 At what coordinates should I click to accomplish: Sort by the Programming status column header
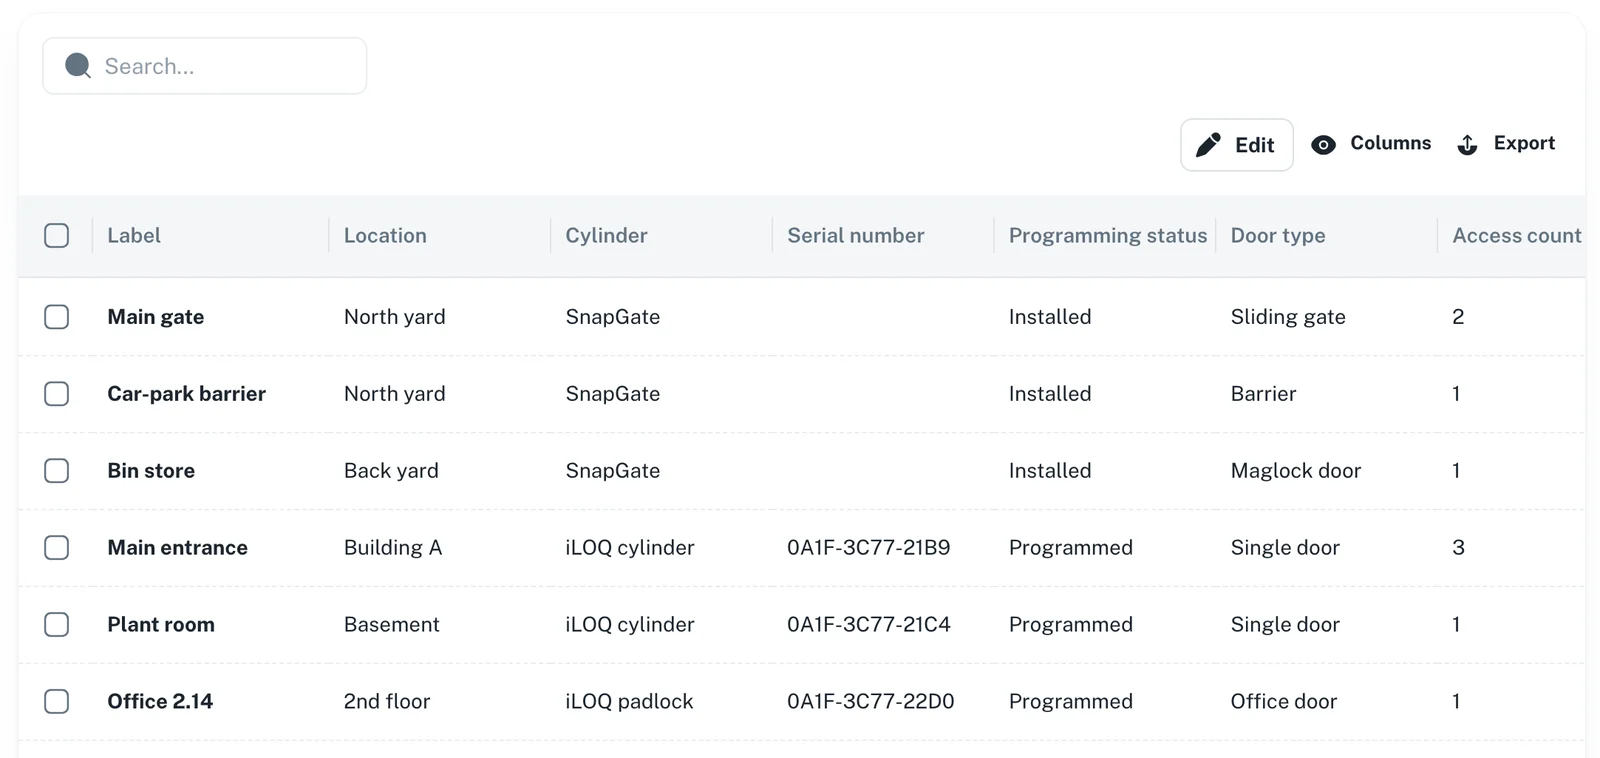coord(1108,235)
